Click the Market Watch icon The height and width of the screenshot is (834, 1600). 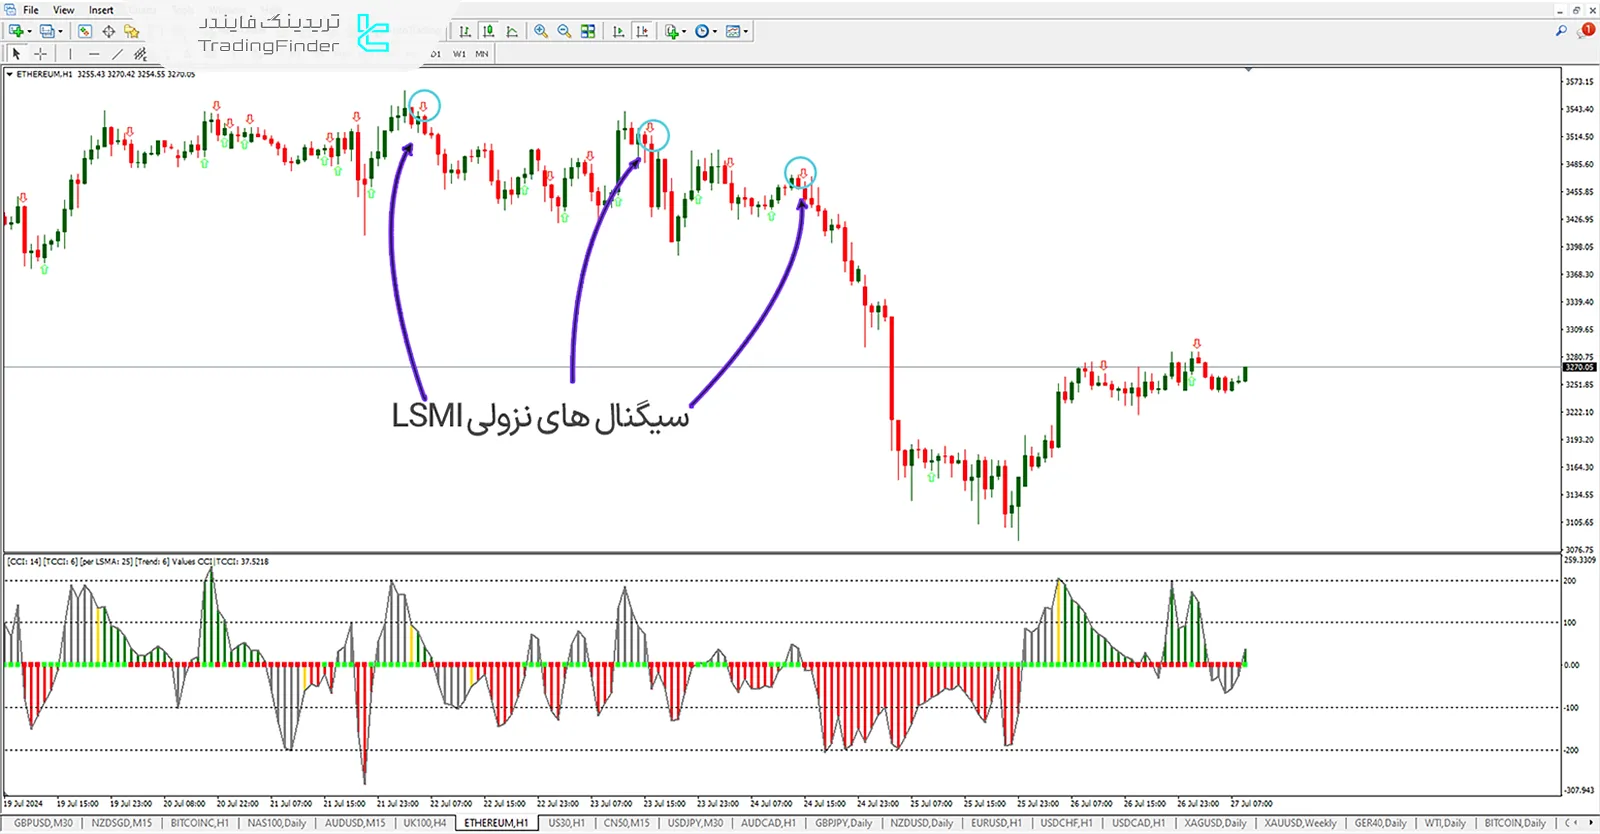pos(85,31)
